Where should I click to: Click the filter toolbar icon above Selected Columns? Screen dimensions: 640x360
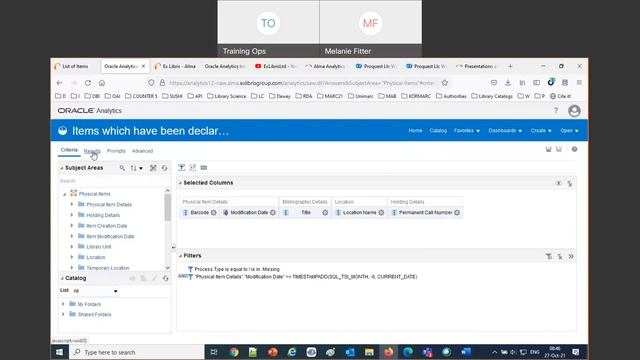182,168
